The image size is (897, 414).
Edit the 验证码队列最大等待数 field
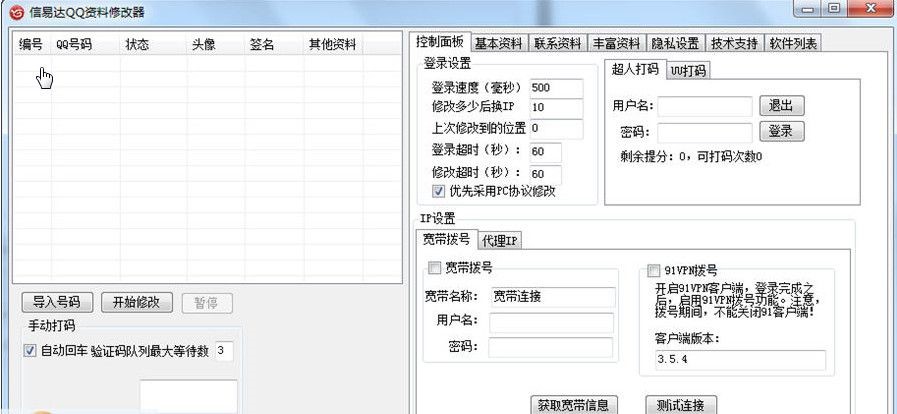[224, 351]
